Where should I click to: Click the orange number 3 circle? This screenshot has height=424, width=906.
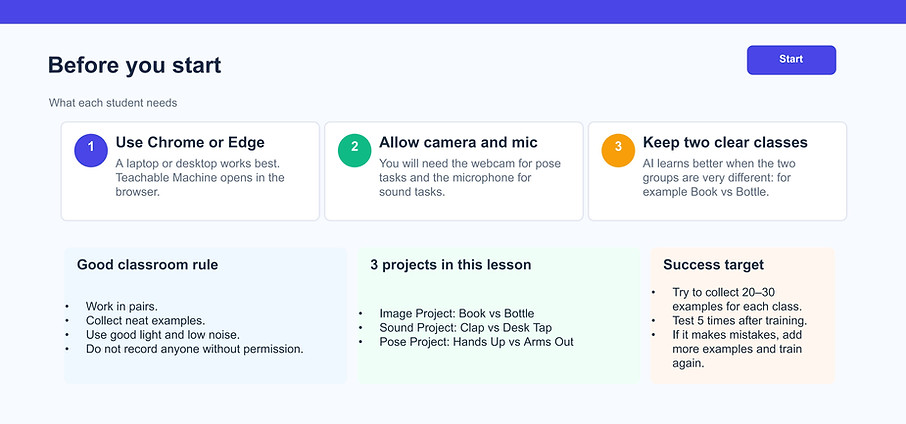click(618, 150)
